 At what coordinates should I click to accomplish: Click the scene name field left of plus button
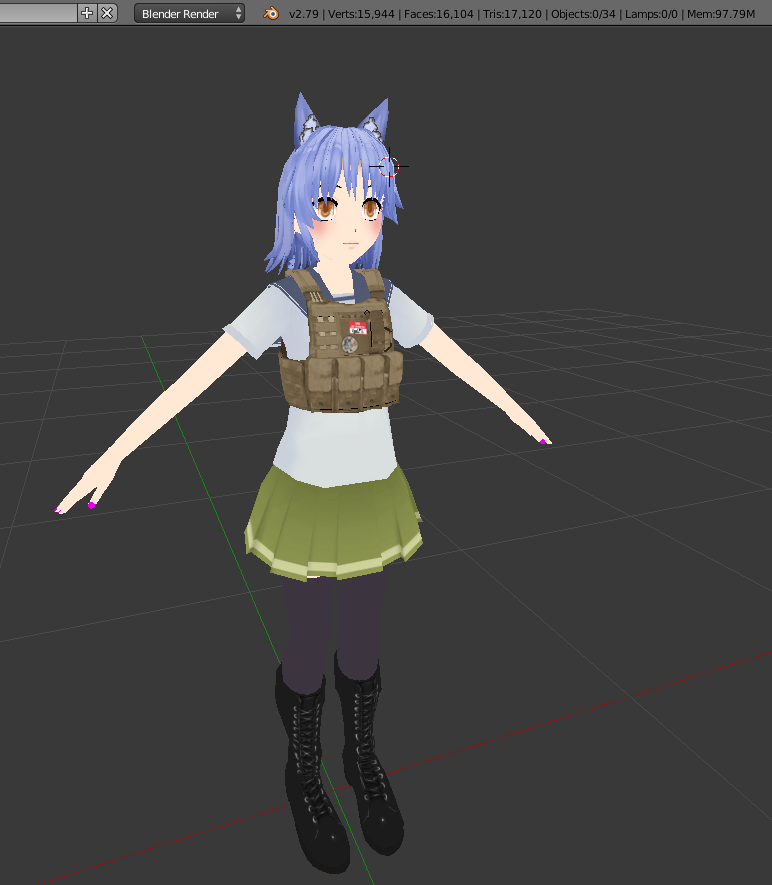click(38, 13)
